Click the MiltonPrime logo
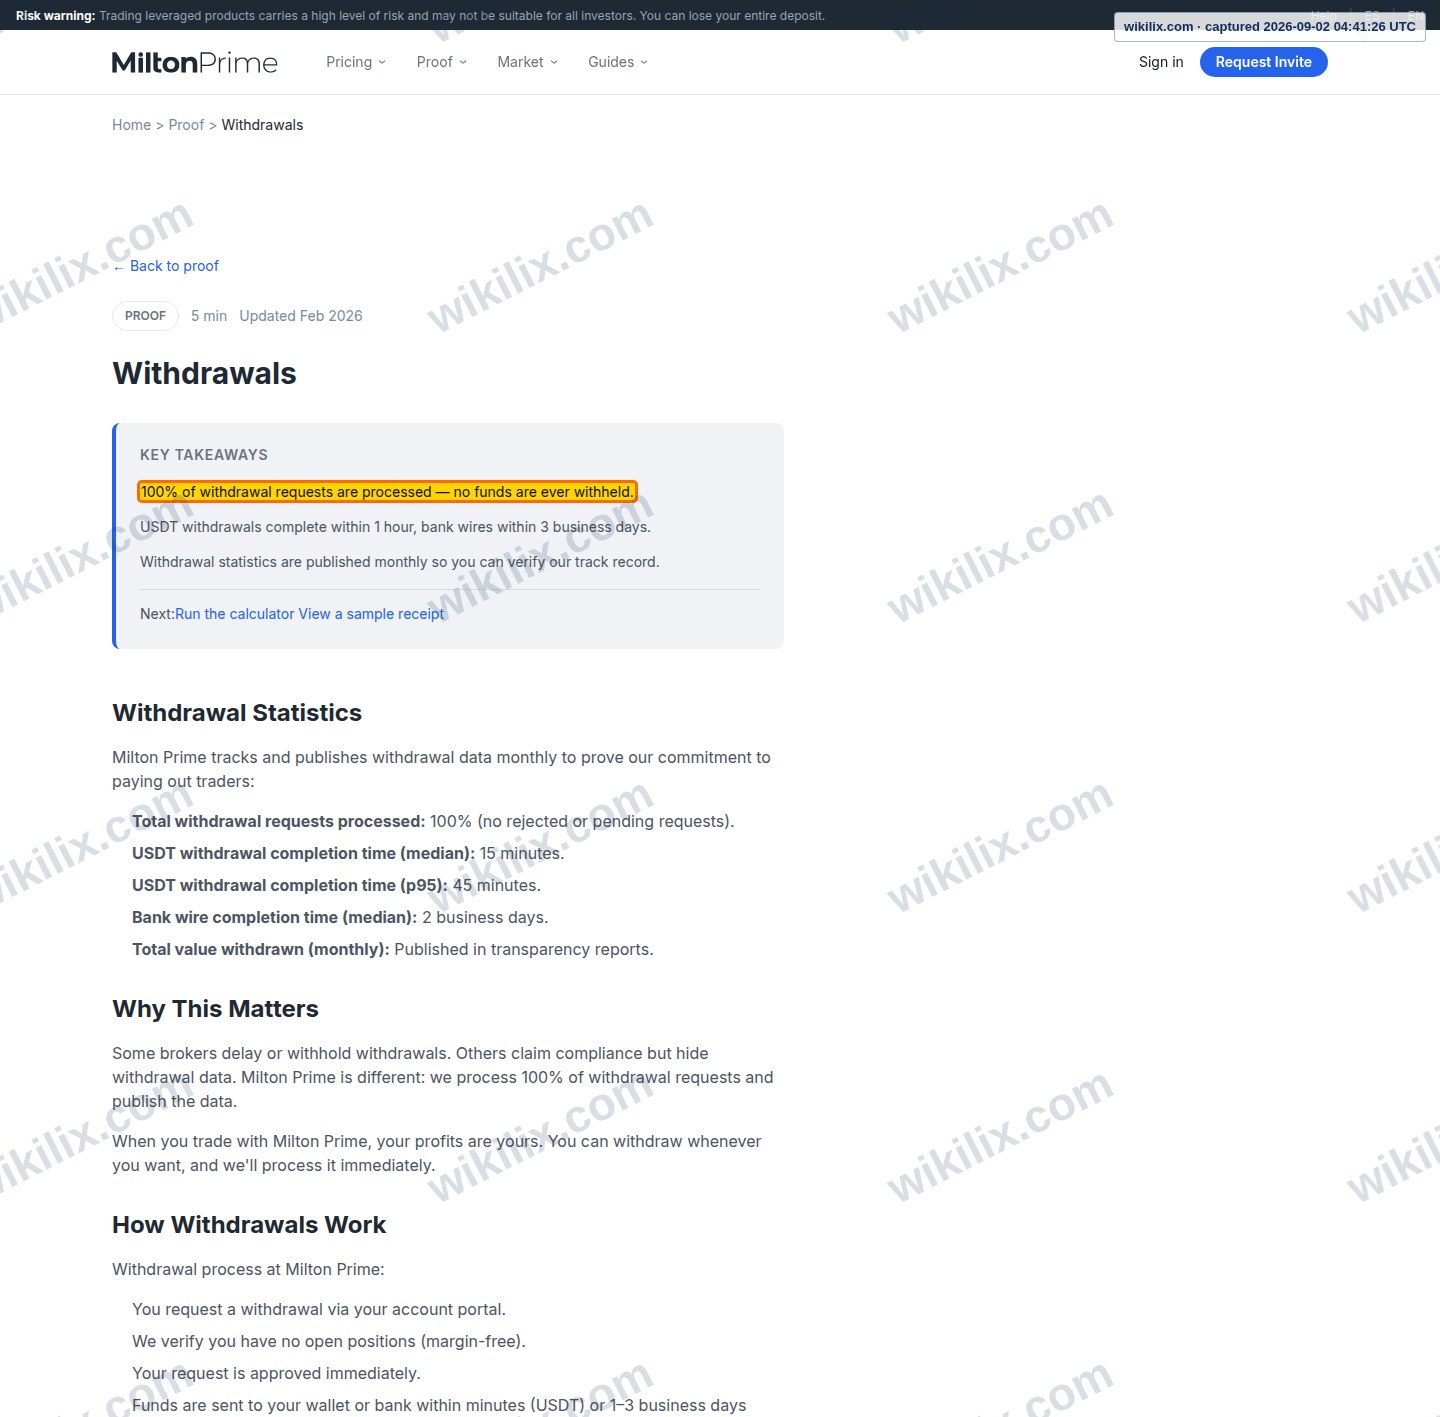Image resolution: width=1440 pixels, height=1417 pixels. [x=195, y=62]
